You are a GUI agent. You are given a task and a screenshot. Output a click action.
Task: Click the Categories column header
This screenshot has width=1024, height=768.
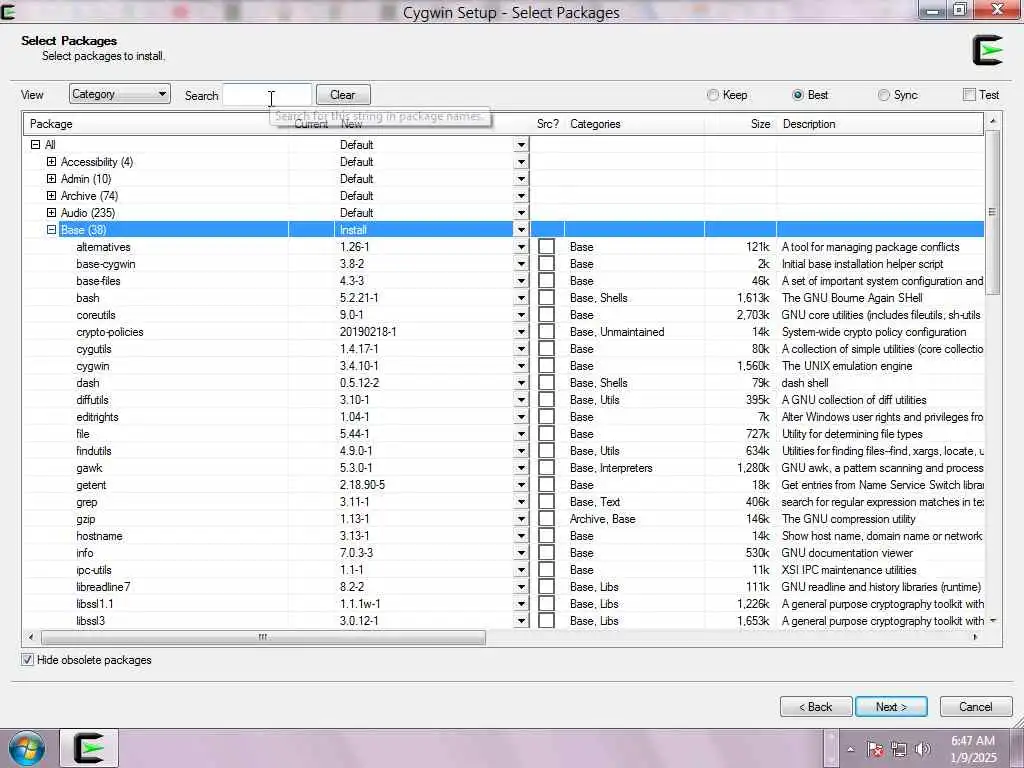point(634,124)
